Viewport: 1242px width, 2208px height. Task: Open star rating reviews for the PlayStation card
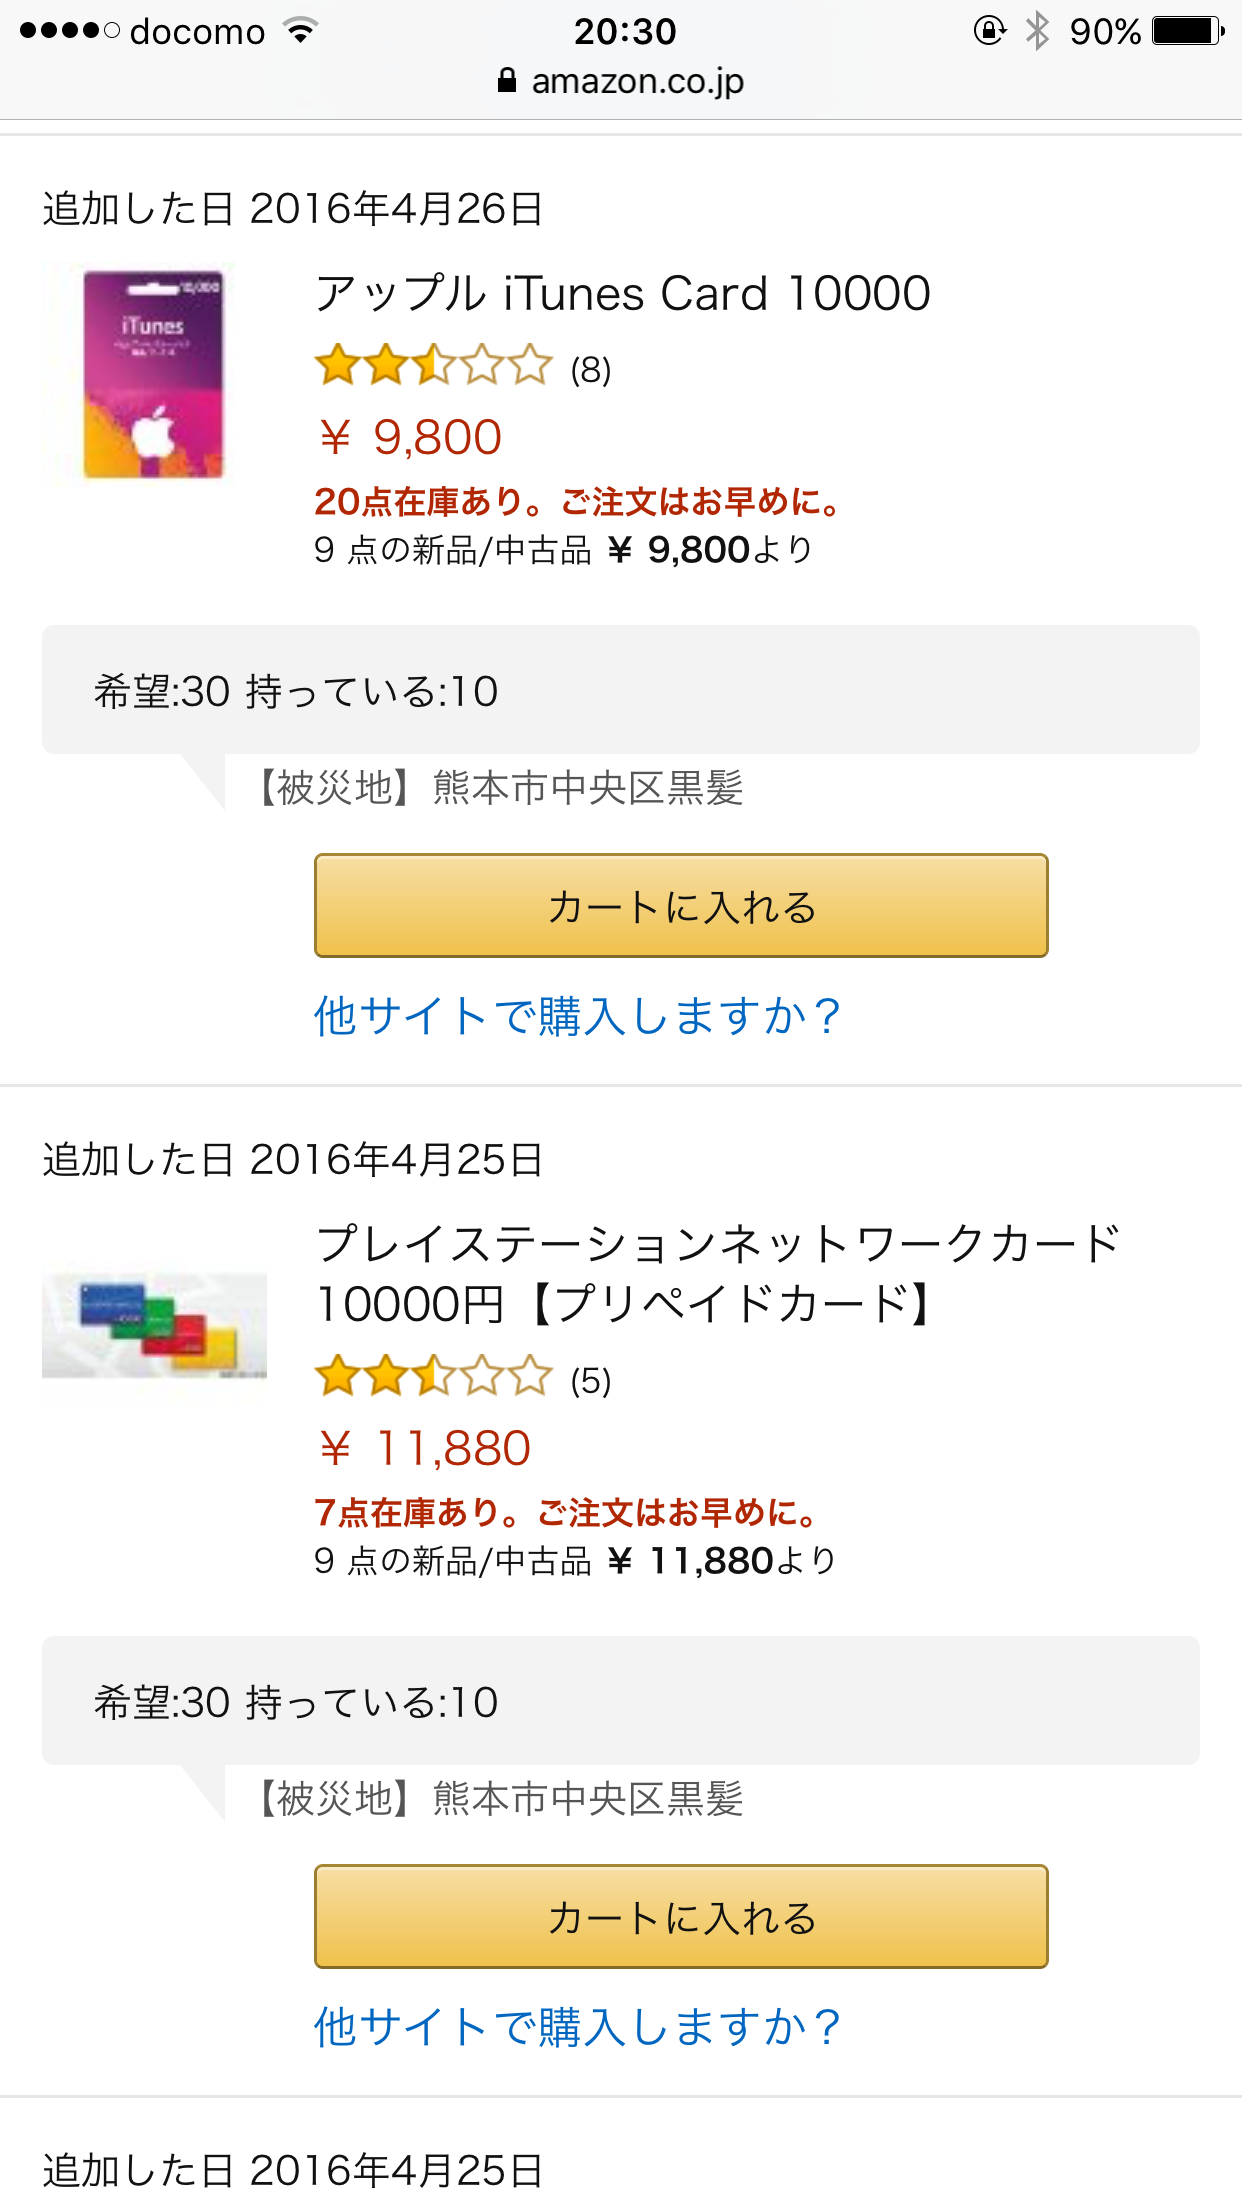click(434, 1377)
